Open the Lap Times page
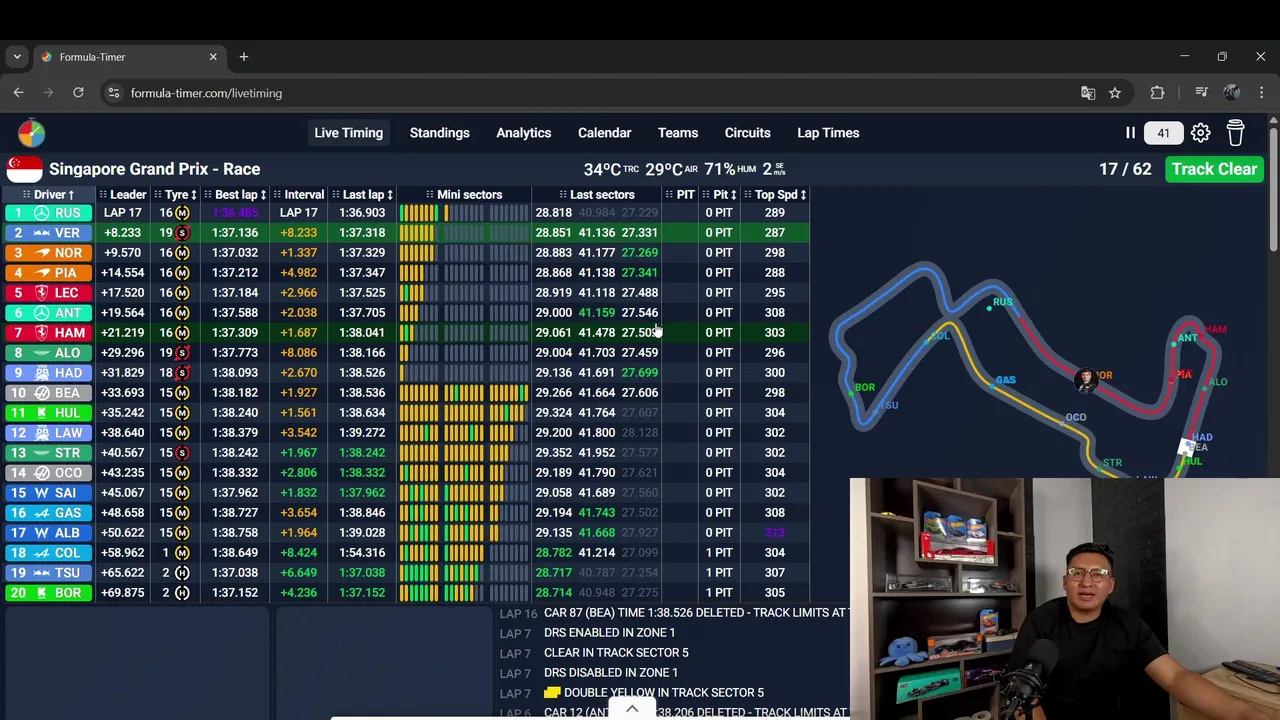 pyautogui.click(x=828, y=133)
